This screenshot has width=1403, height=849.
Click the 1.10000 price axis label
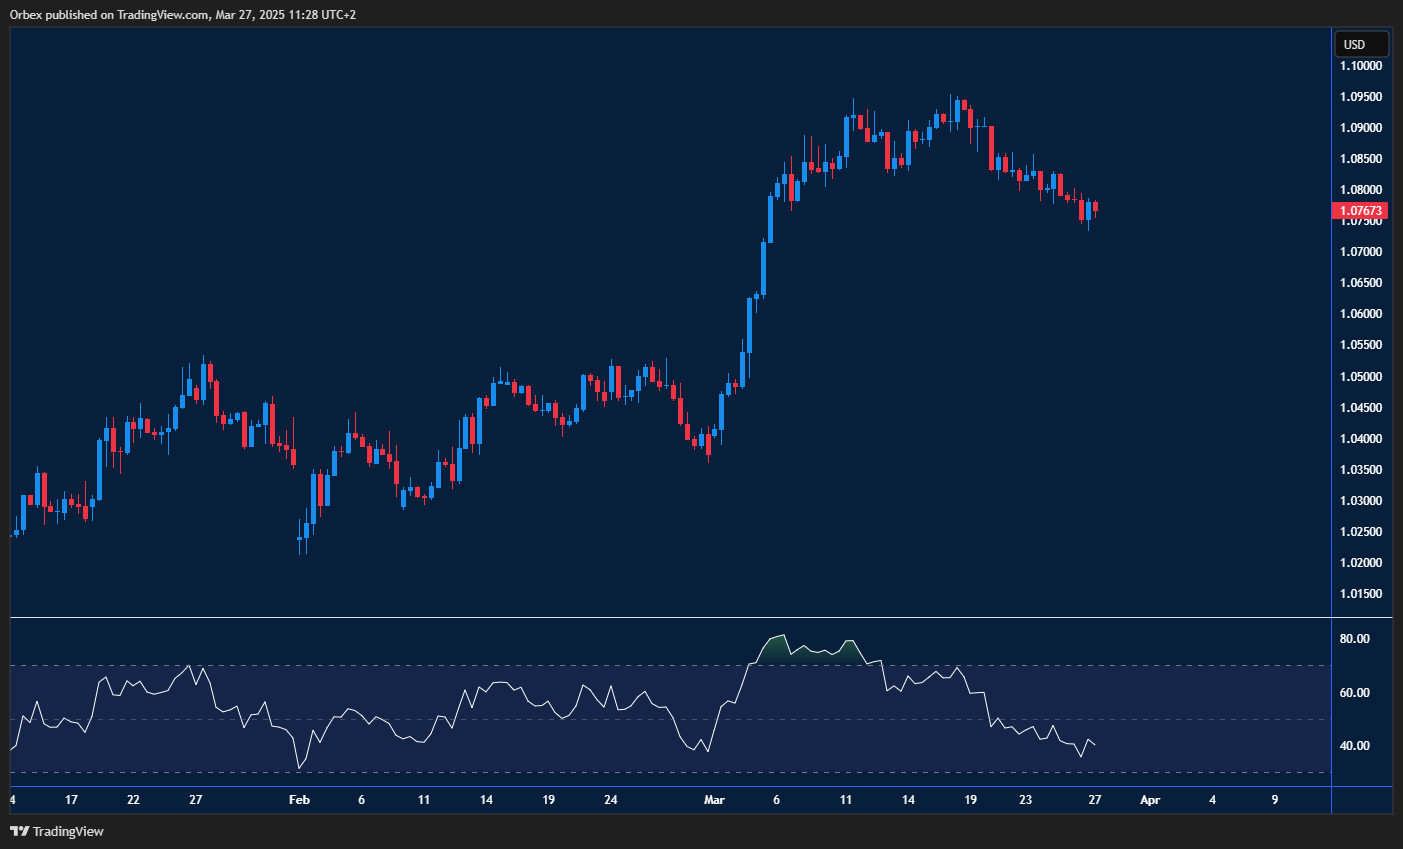[x=1360, y=66]
